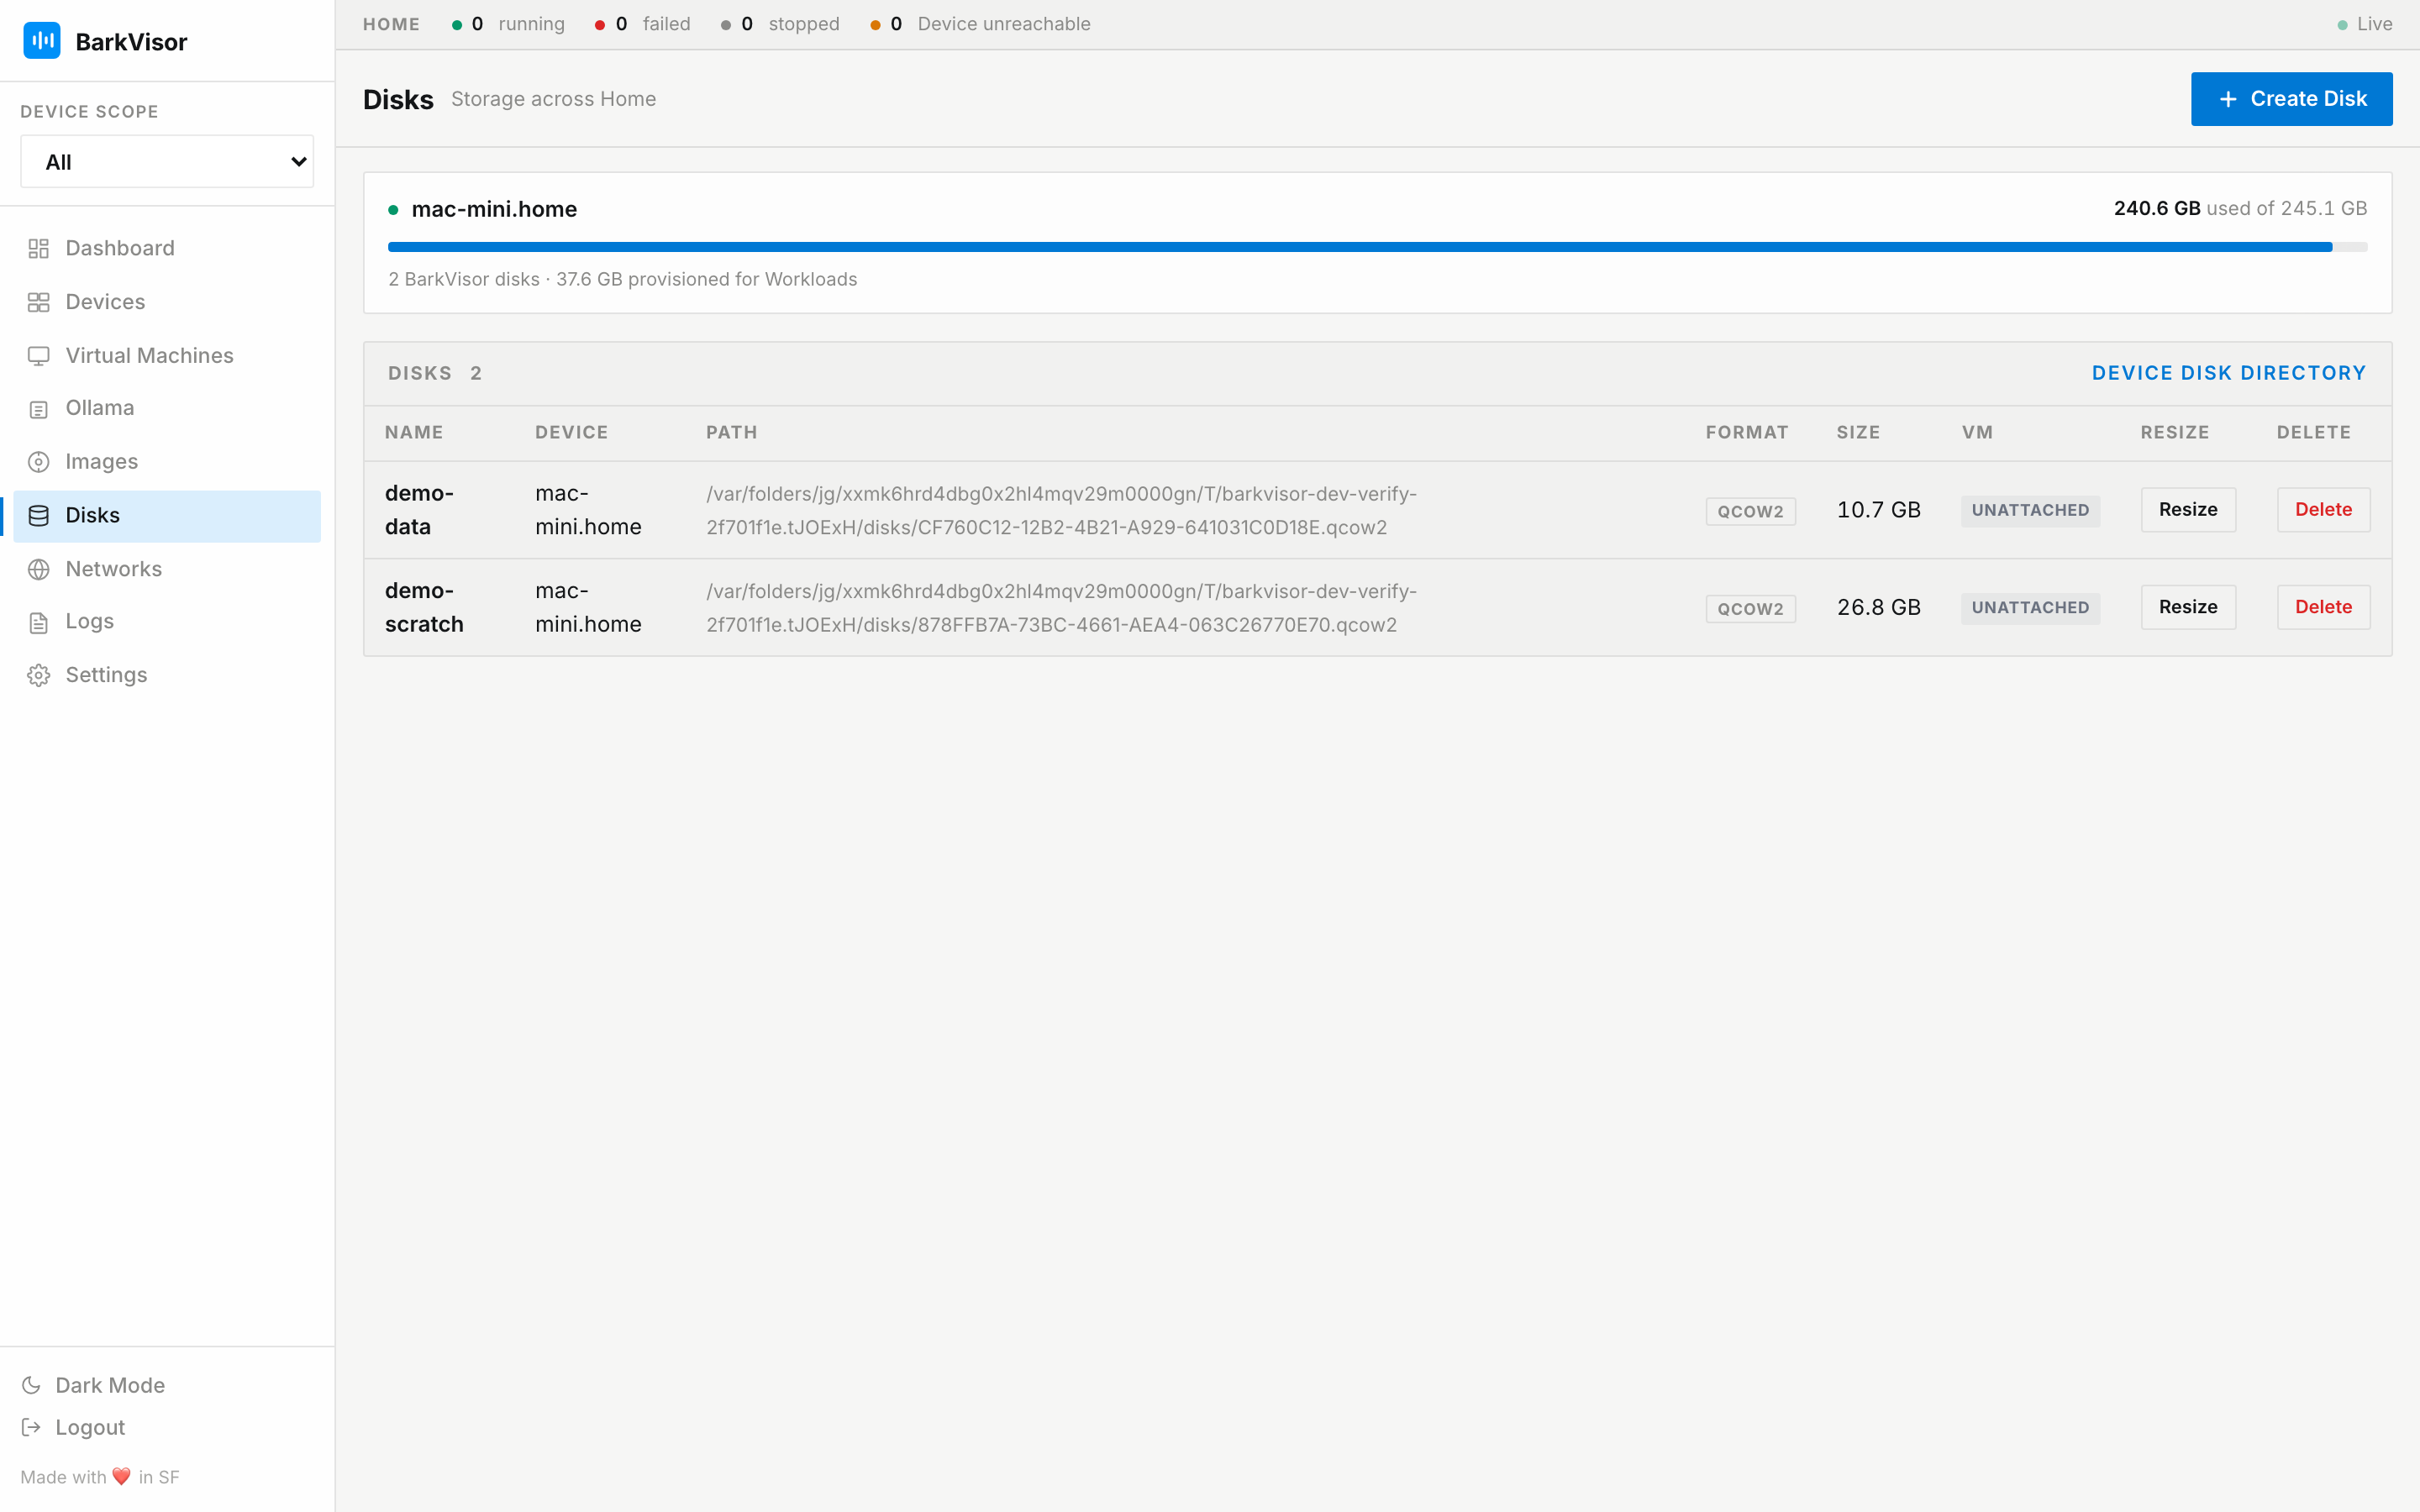
Task: Click the BarkVisor logo icon
Action: pyautogui.click(x=42, y=41)
